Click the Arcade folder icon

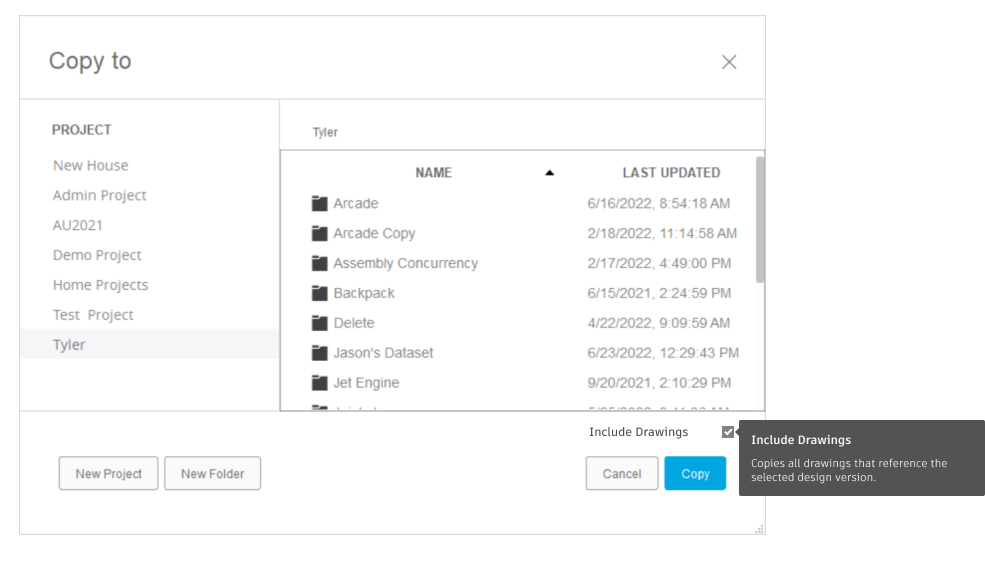(319, 203)
